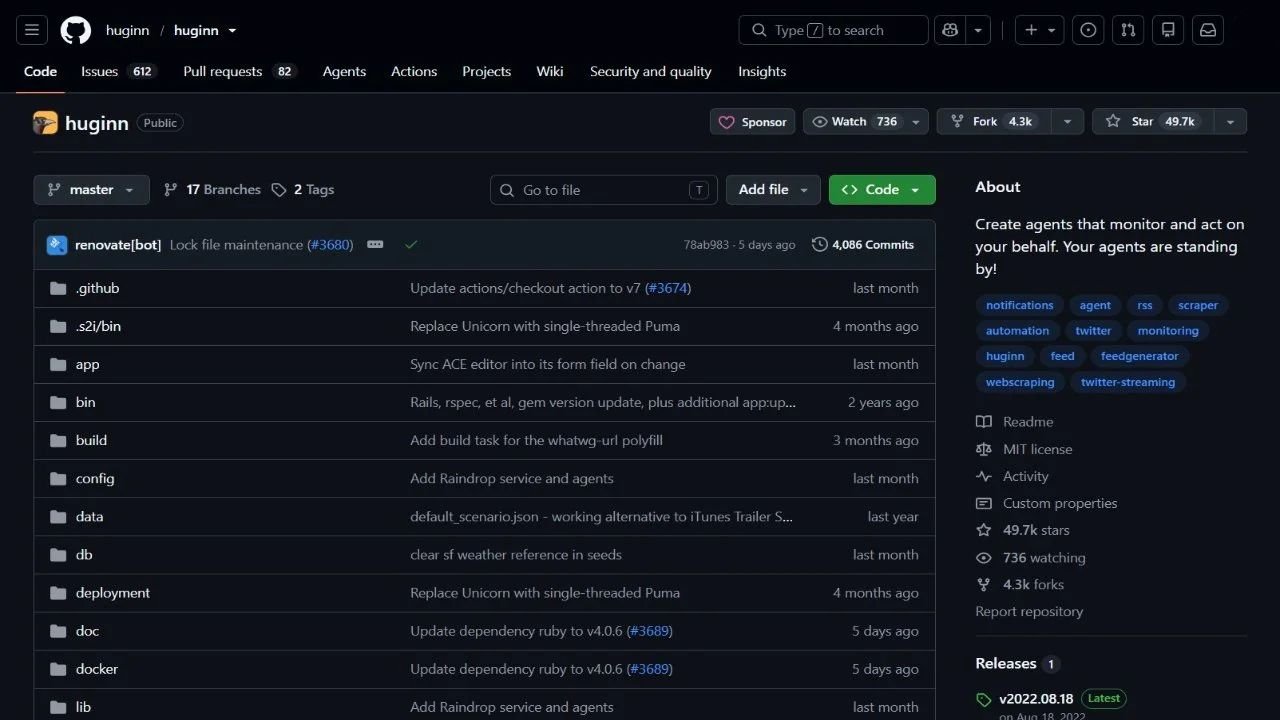View the commit status checkmark
The height and width of the screenshot is (720, 1280).
[x=411, y=245]
